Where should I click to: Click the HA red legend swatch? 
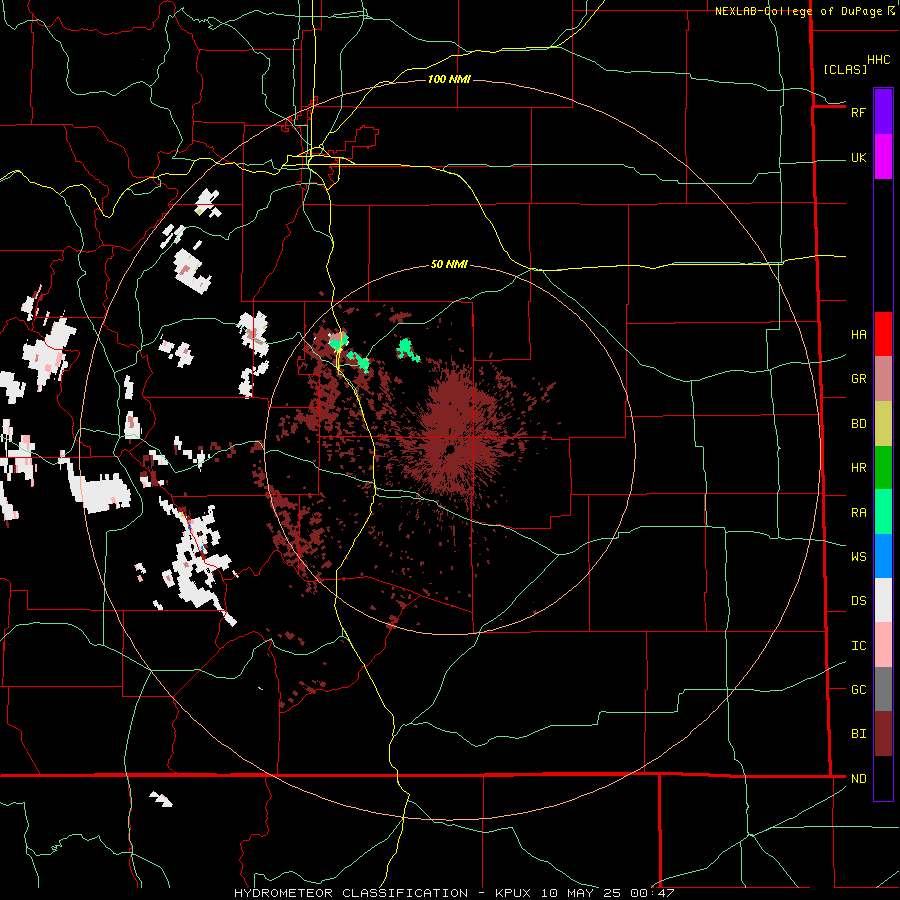[883, 334]
